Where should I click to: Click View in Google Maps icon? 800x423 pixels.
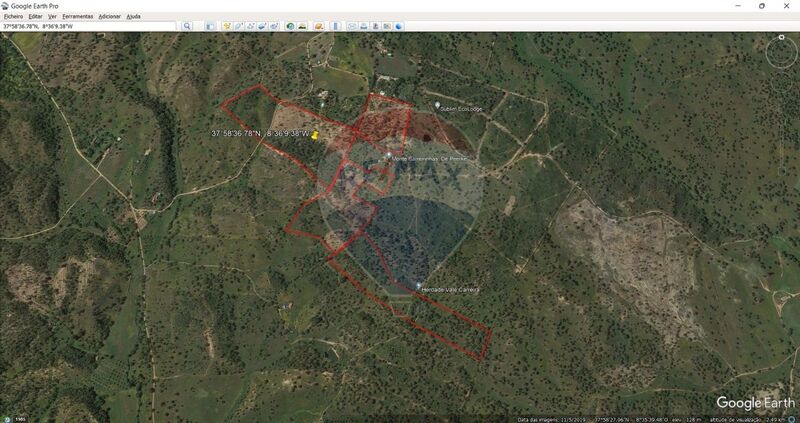pos(387,26)
